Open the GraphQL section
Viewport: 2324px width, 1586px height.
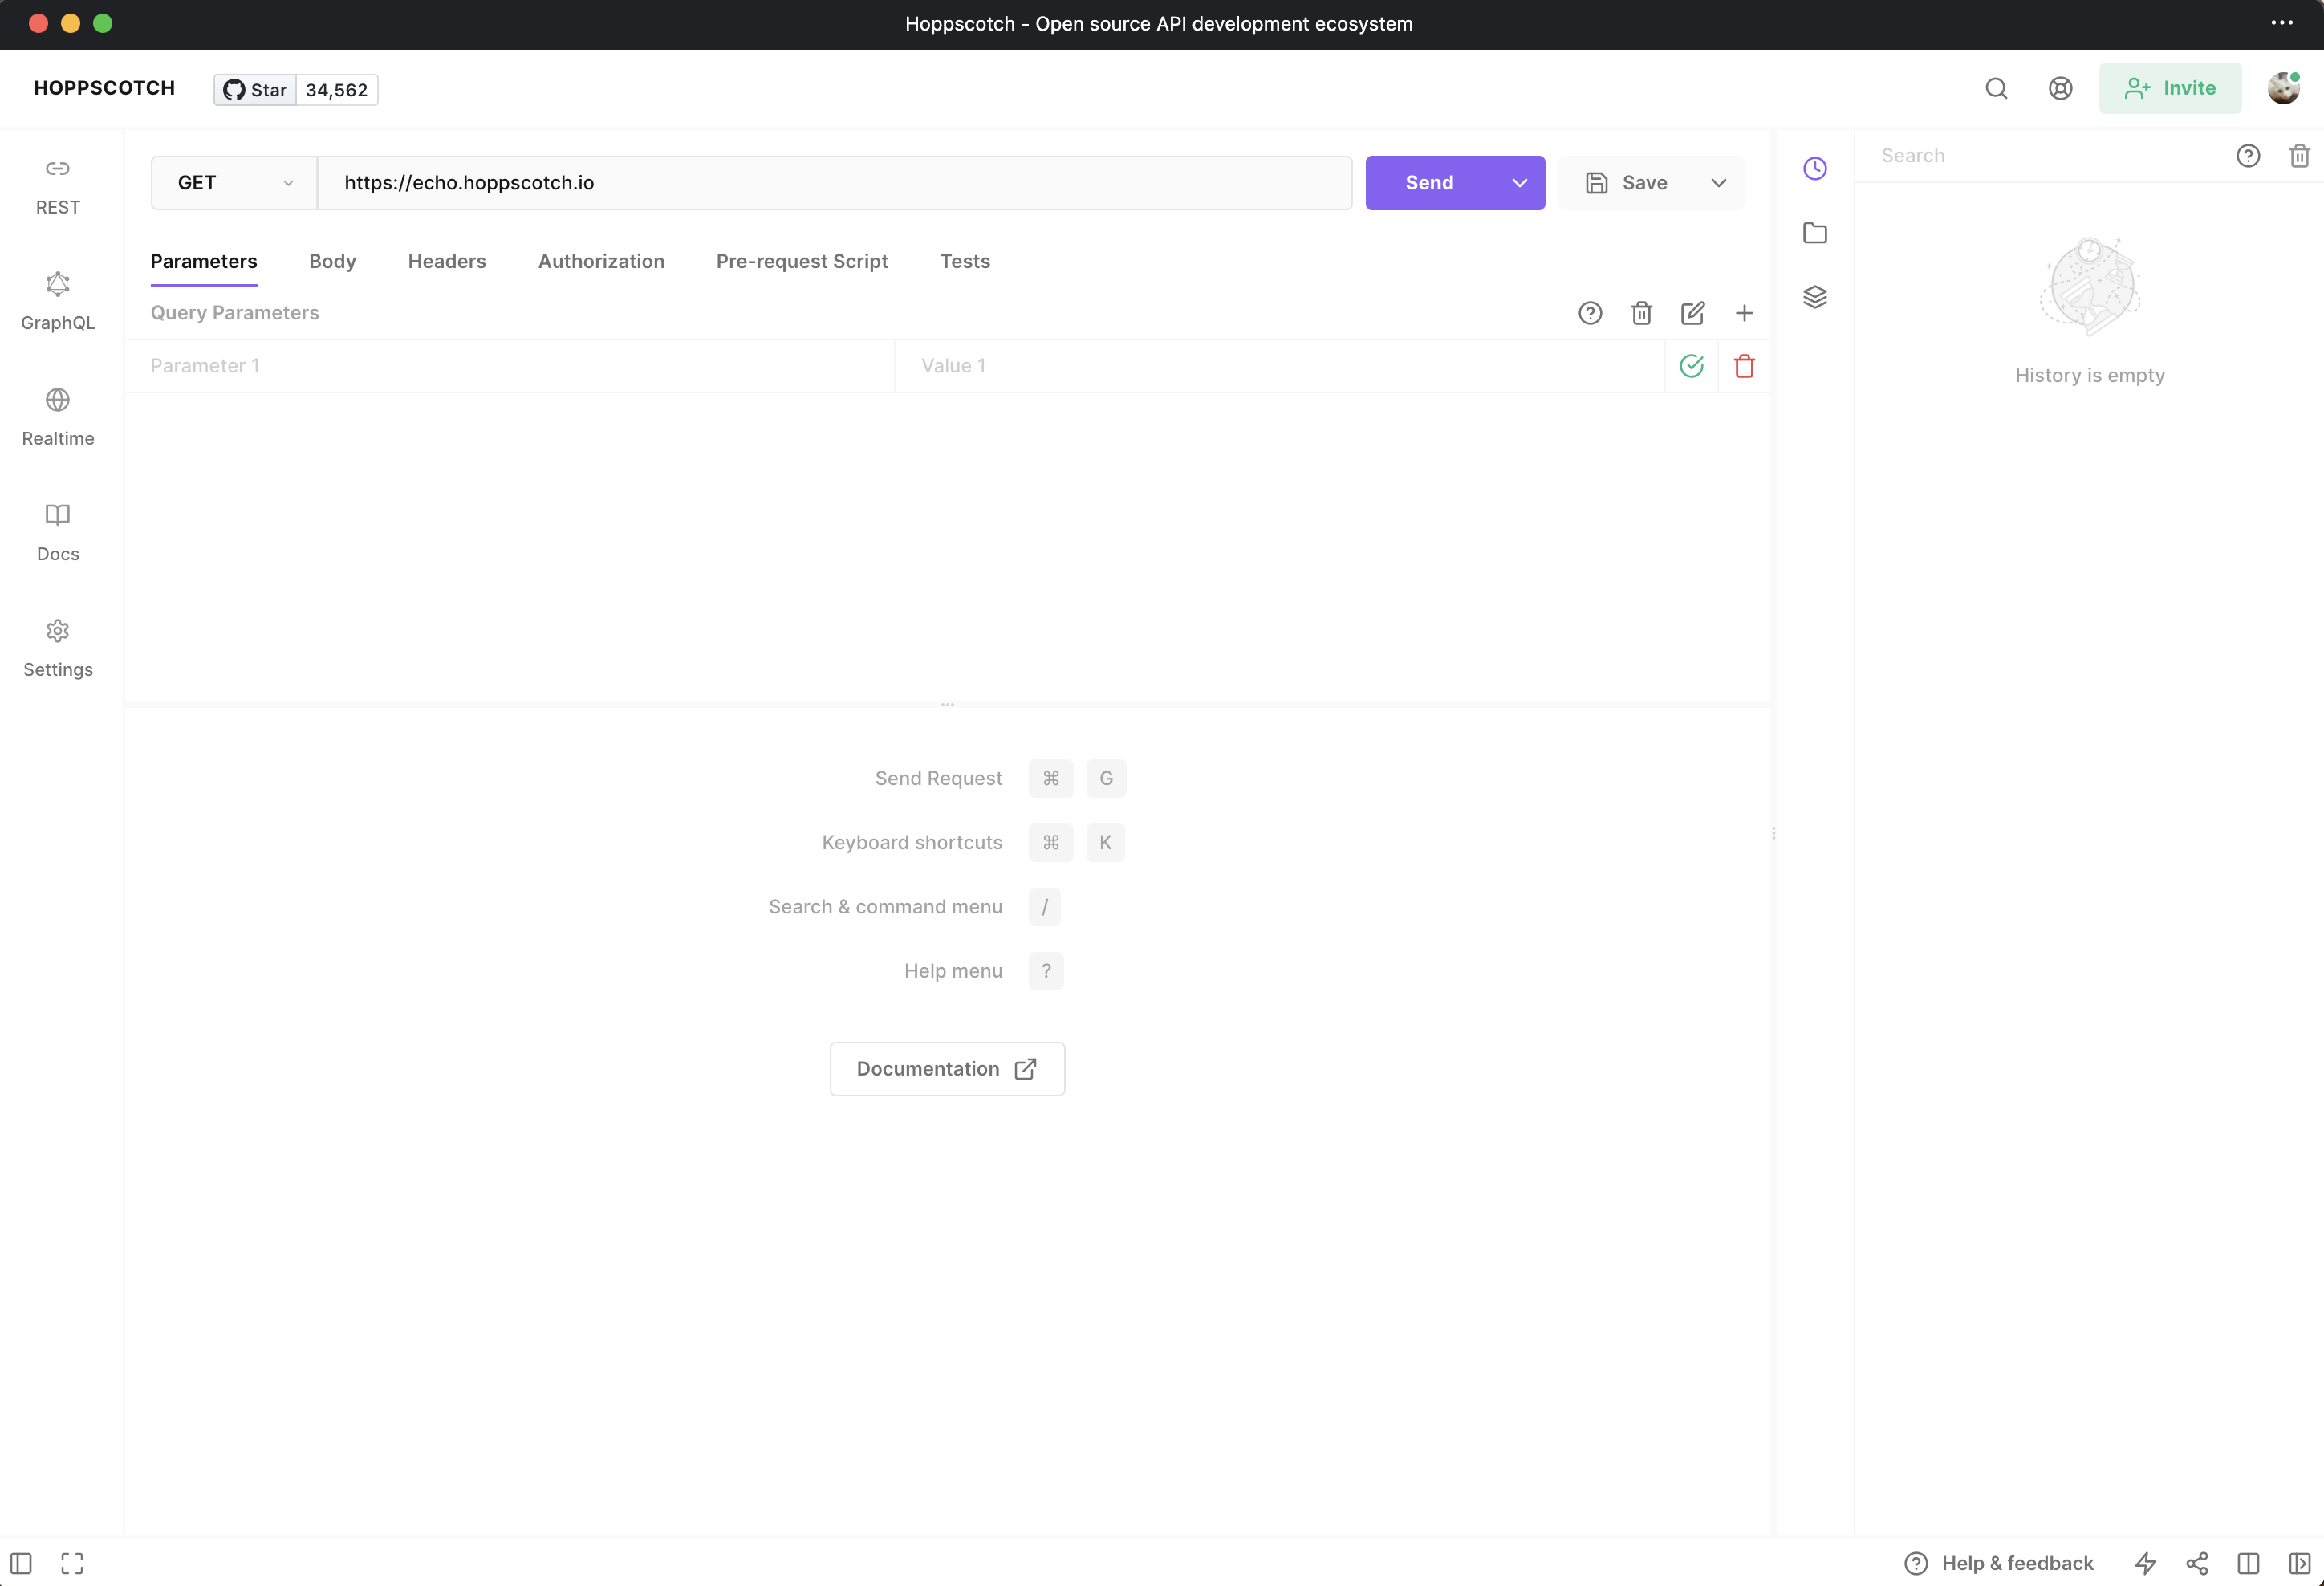point(58,301)
